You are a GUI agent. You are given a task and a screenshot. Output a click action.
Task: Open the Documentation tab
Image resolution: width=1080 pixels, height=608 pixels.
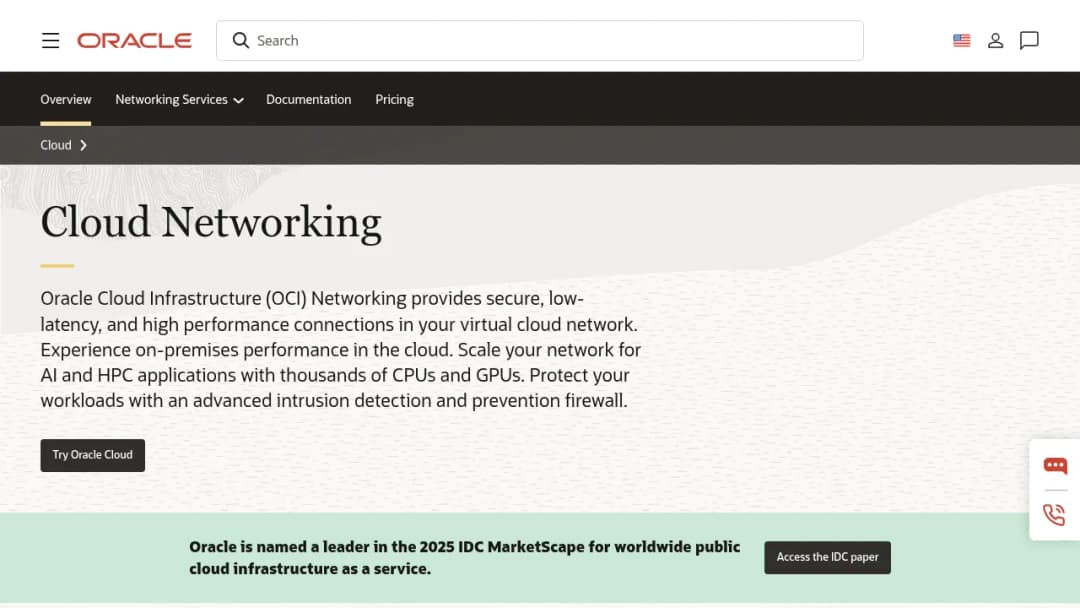309,99
